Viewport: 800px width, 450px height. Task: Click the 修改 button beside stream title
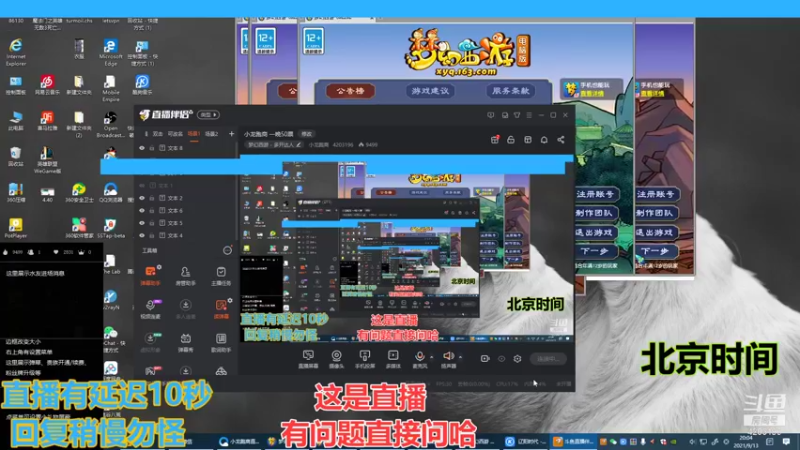point(306,134)
